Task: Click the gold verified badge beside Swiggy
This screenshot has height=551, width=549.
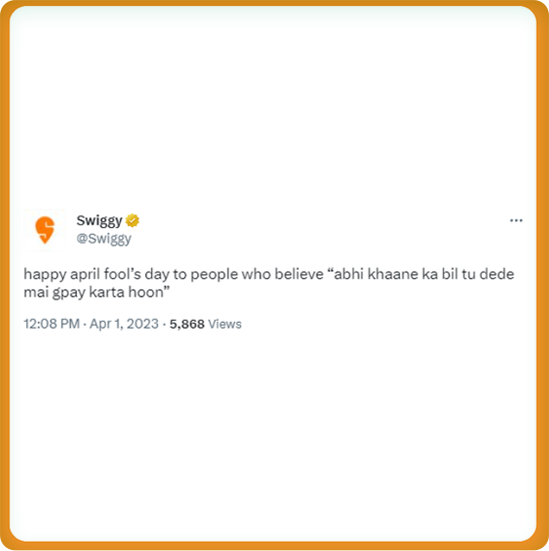Action: coord(133,220)
